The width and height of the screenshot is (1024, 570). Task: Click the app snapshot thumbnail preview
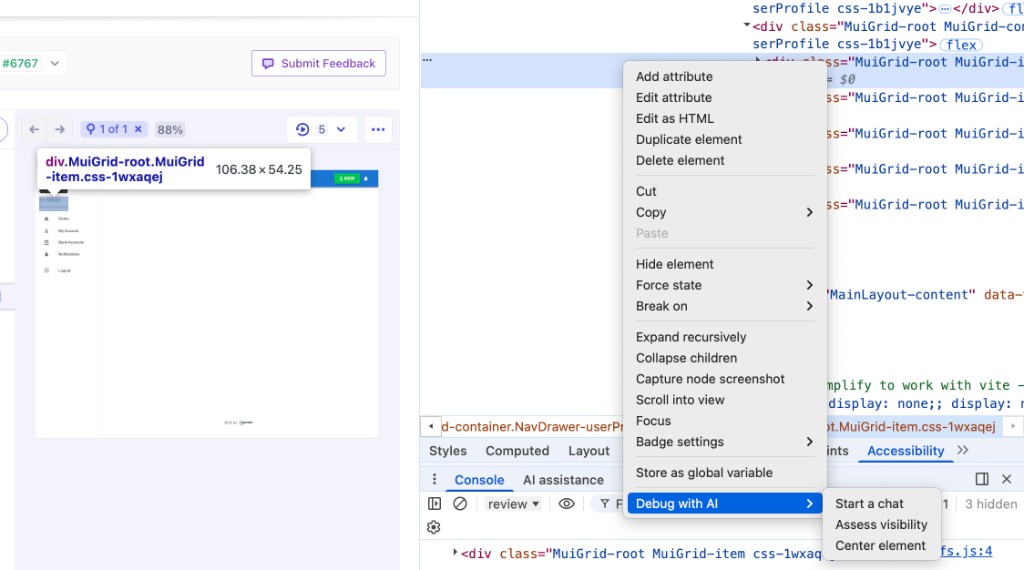click(x=207, y=304)
